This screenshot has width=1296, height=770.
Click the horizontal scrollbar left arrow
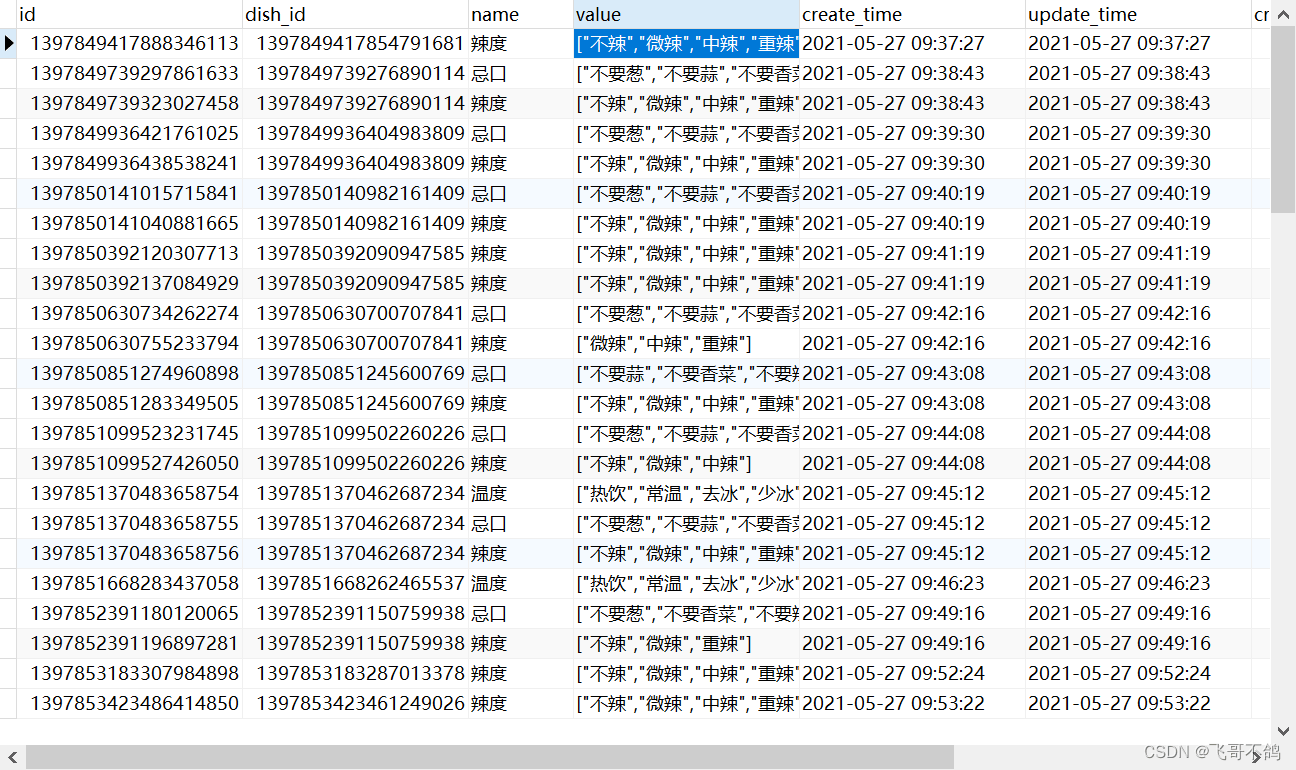(12, 757)
